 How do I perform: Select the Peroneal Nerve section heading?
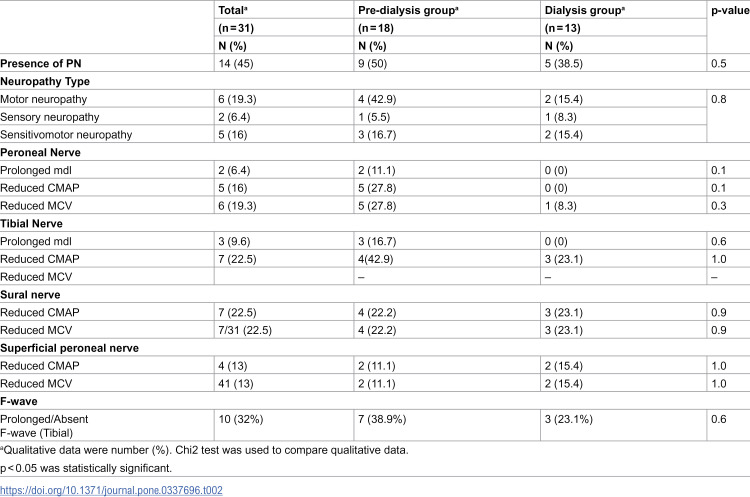40,153
